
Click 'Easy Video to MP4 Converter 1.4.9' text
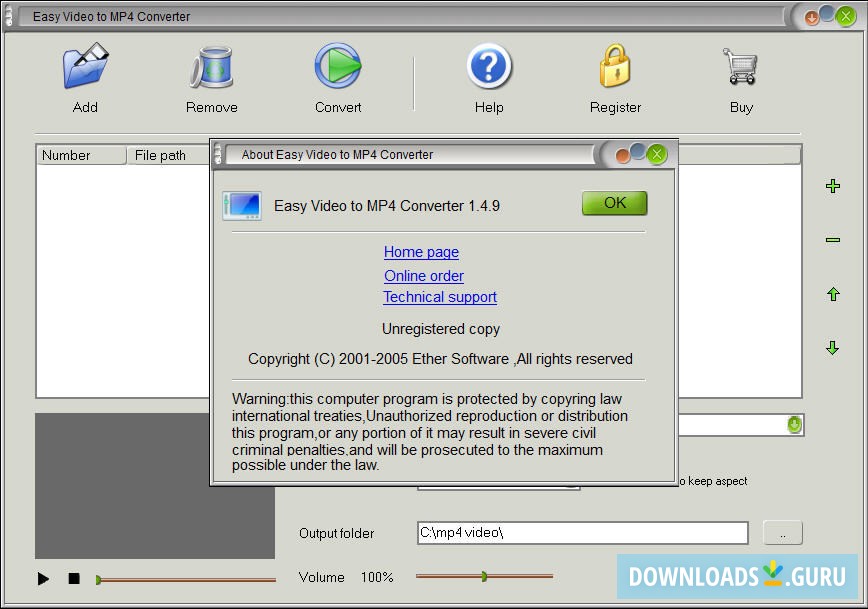point(386,206)
